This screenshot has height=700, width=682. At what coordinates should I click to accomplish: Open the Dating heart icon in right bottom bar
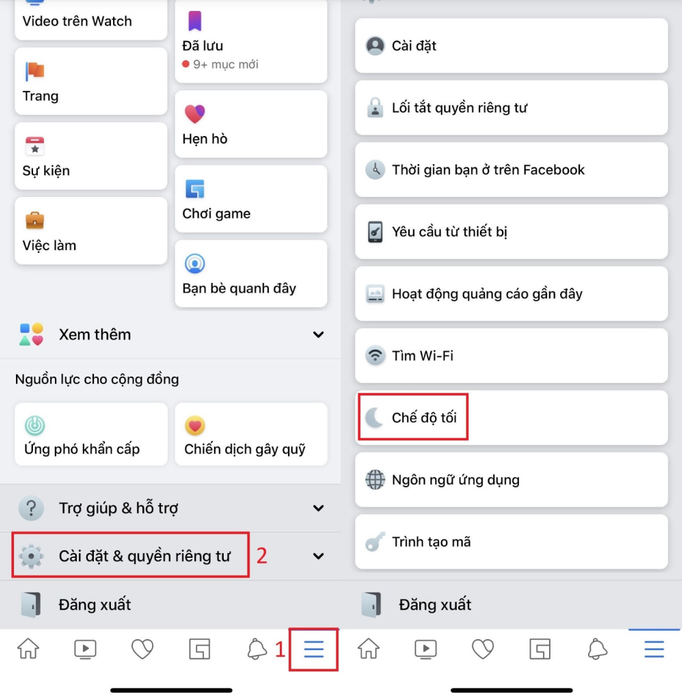point(483,649)
